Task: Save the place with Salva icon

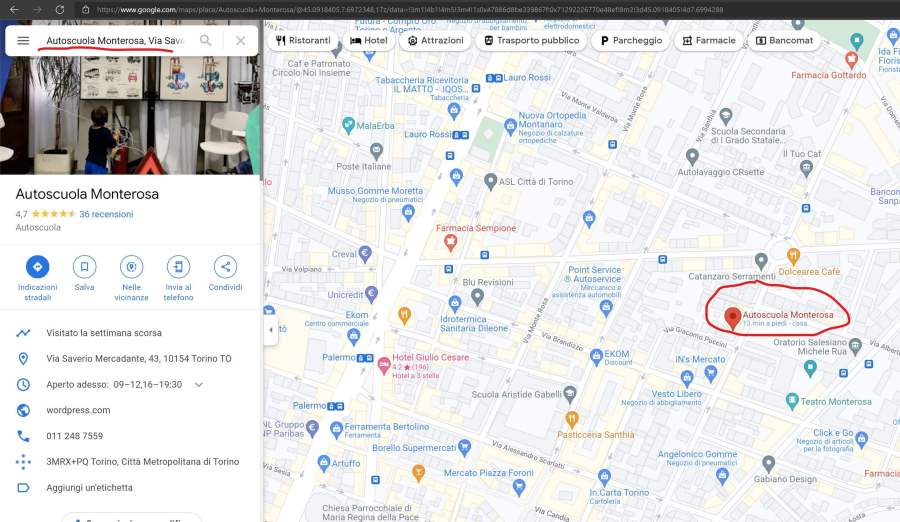Action: click(84, 267)
